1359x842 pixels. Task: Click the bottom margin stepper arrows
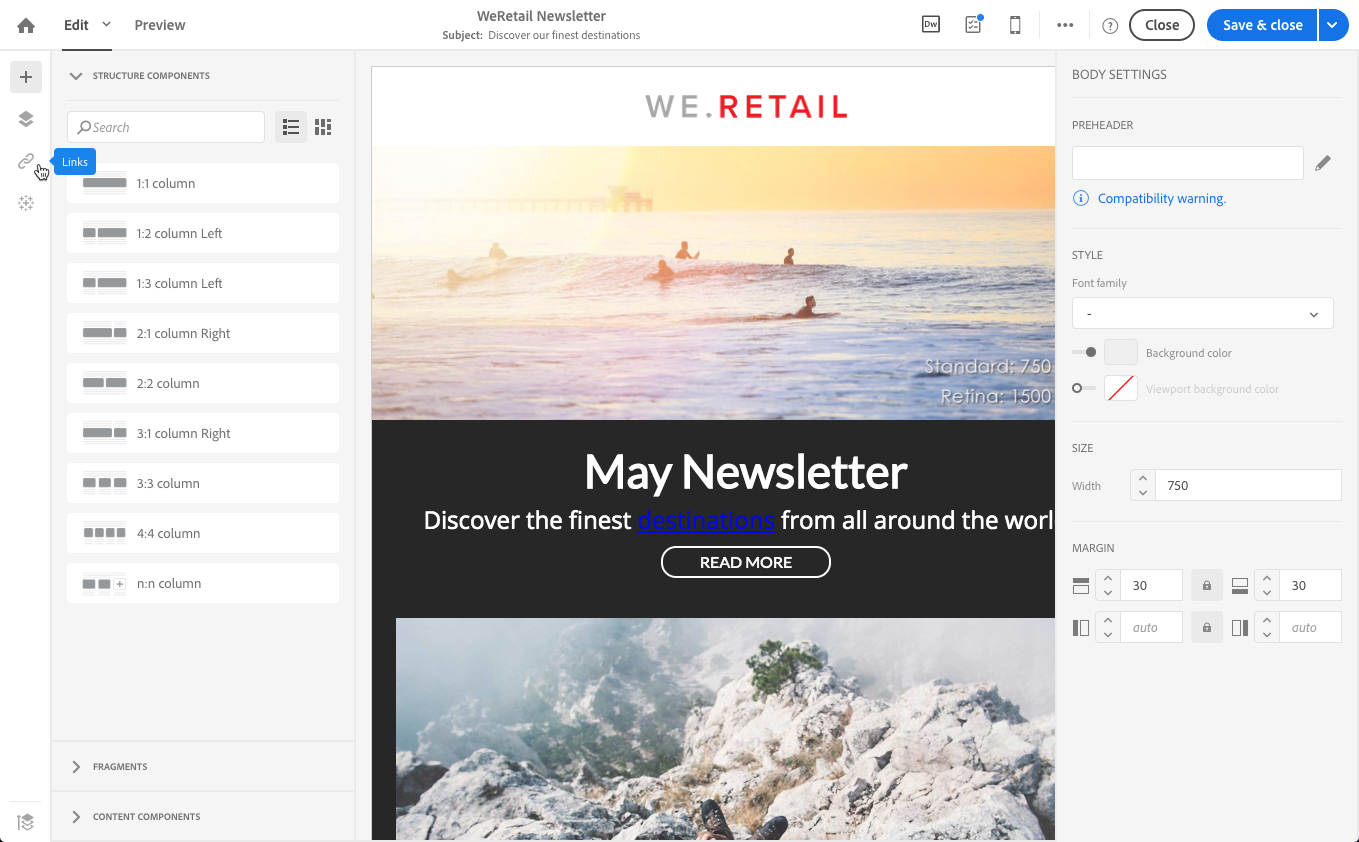pos(1267,585)
